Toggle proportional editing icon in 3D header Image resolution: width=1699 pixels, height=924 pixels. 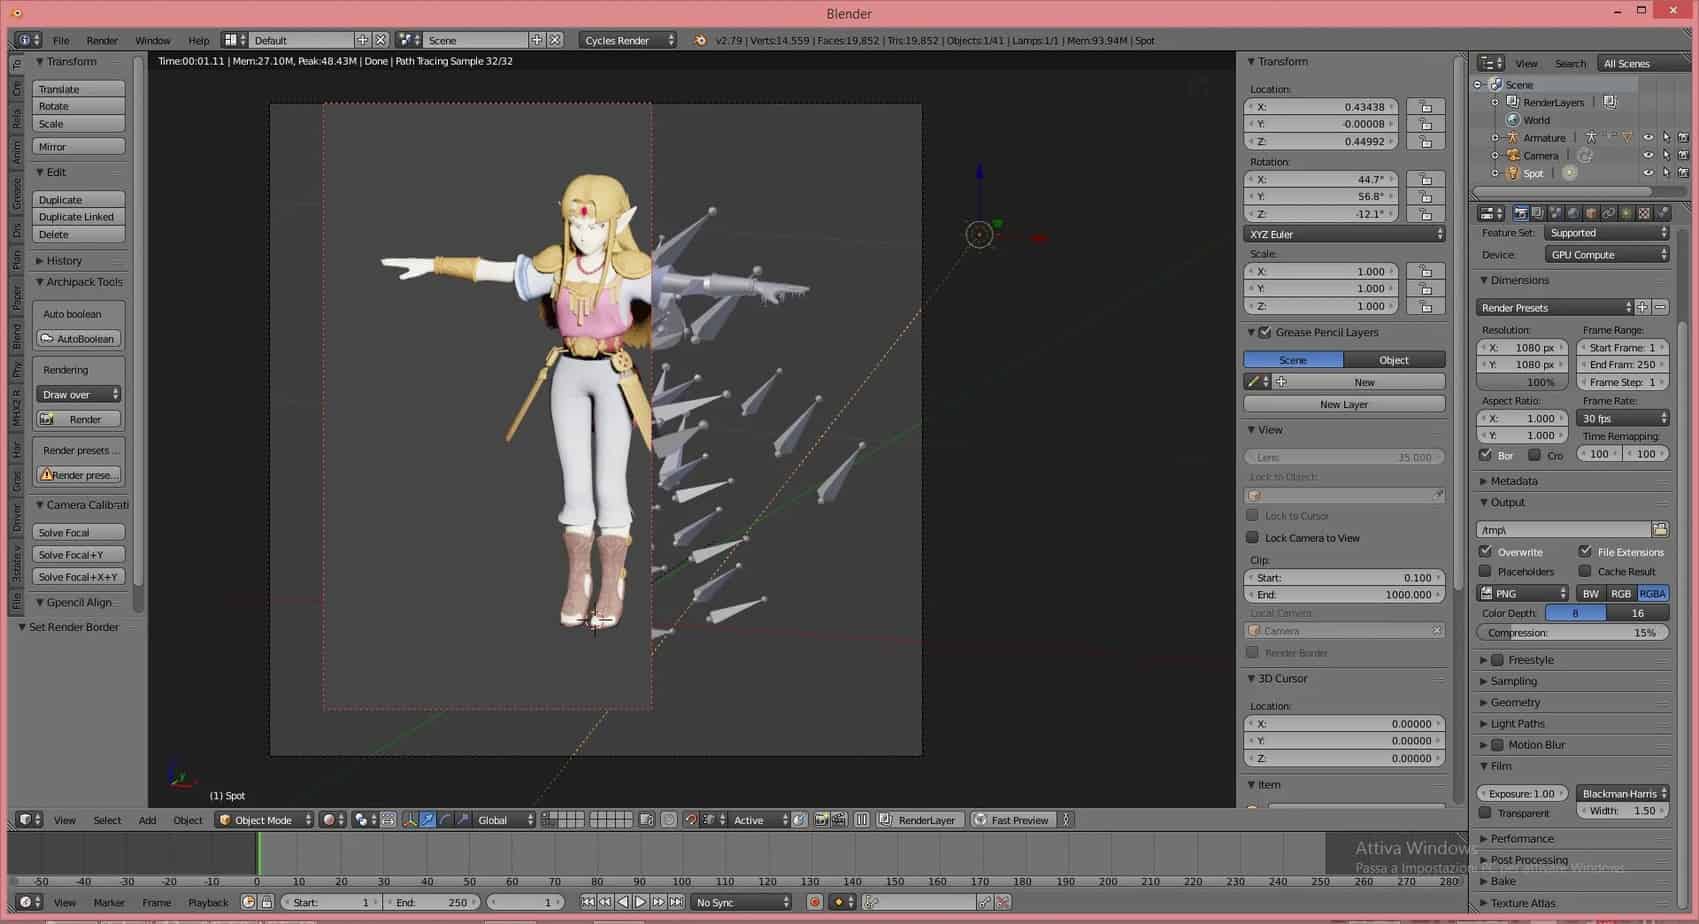pos(669,820)
